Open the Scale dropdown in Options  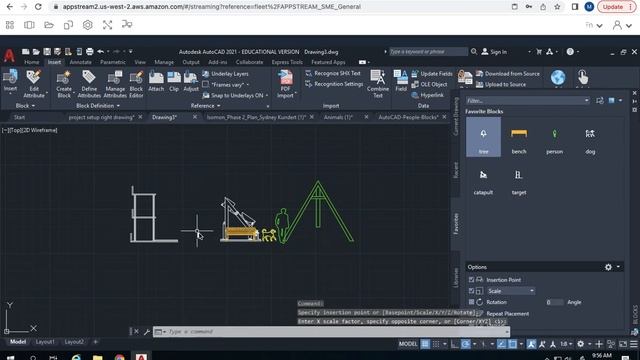511,291
